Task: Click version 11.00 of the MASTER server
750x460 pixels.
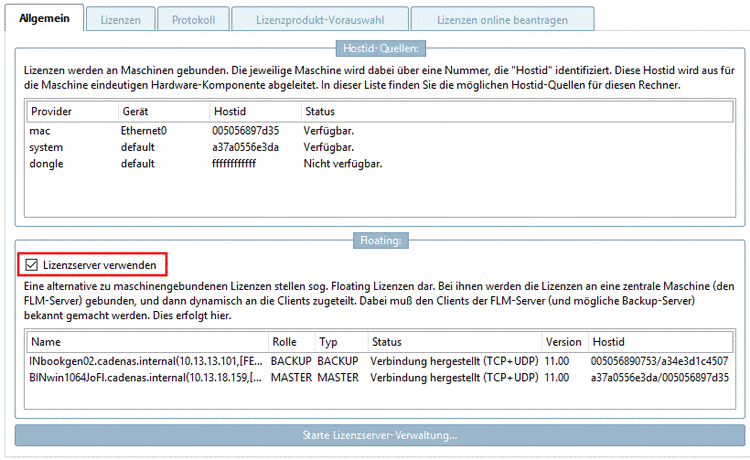Action: pyautogui.click(x=557, y=377)
